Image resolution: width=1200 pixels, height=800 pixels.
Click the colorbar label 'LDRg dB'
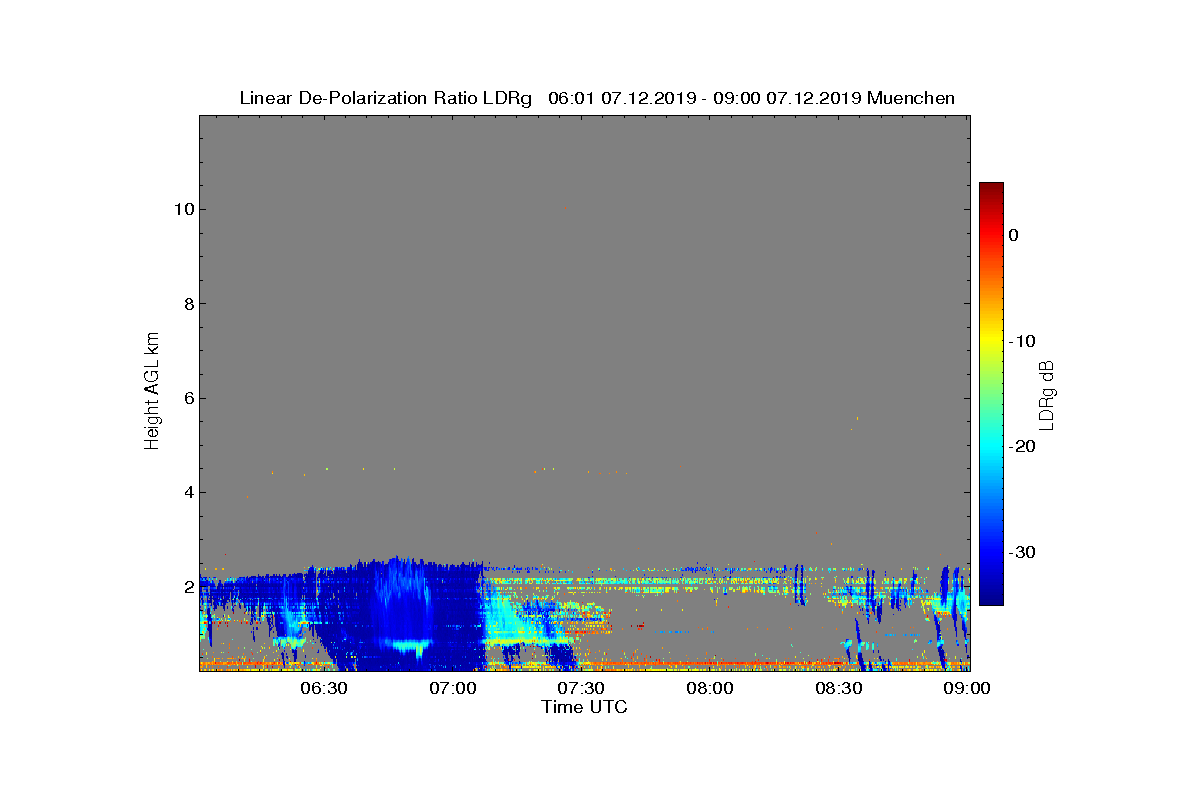(x=1047, y=394)
